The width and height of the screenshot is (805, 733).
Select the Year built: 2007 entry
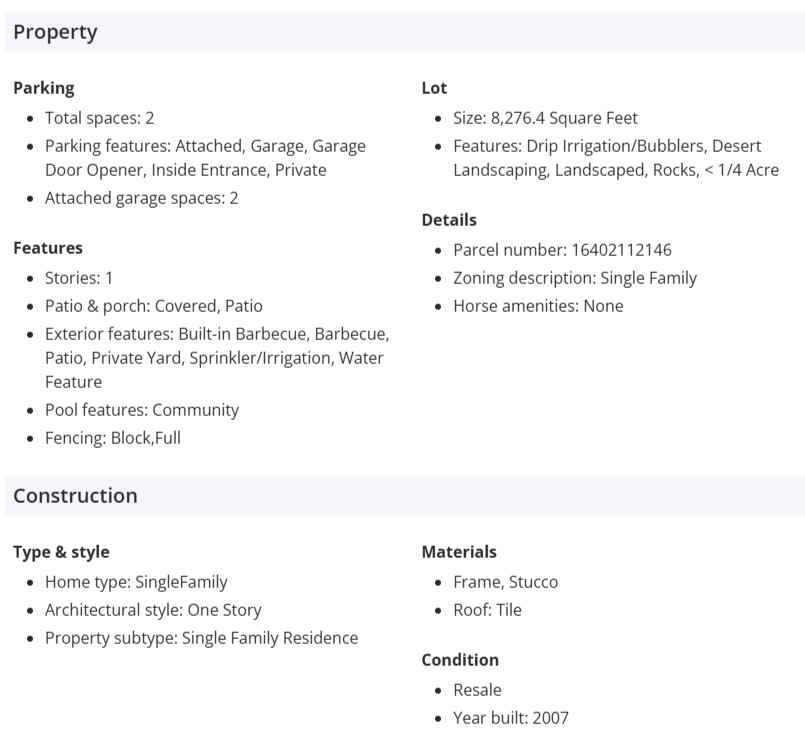[x=511, y=718]
